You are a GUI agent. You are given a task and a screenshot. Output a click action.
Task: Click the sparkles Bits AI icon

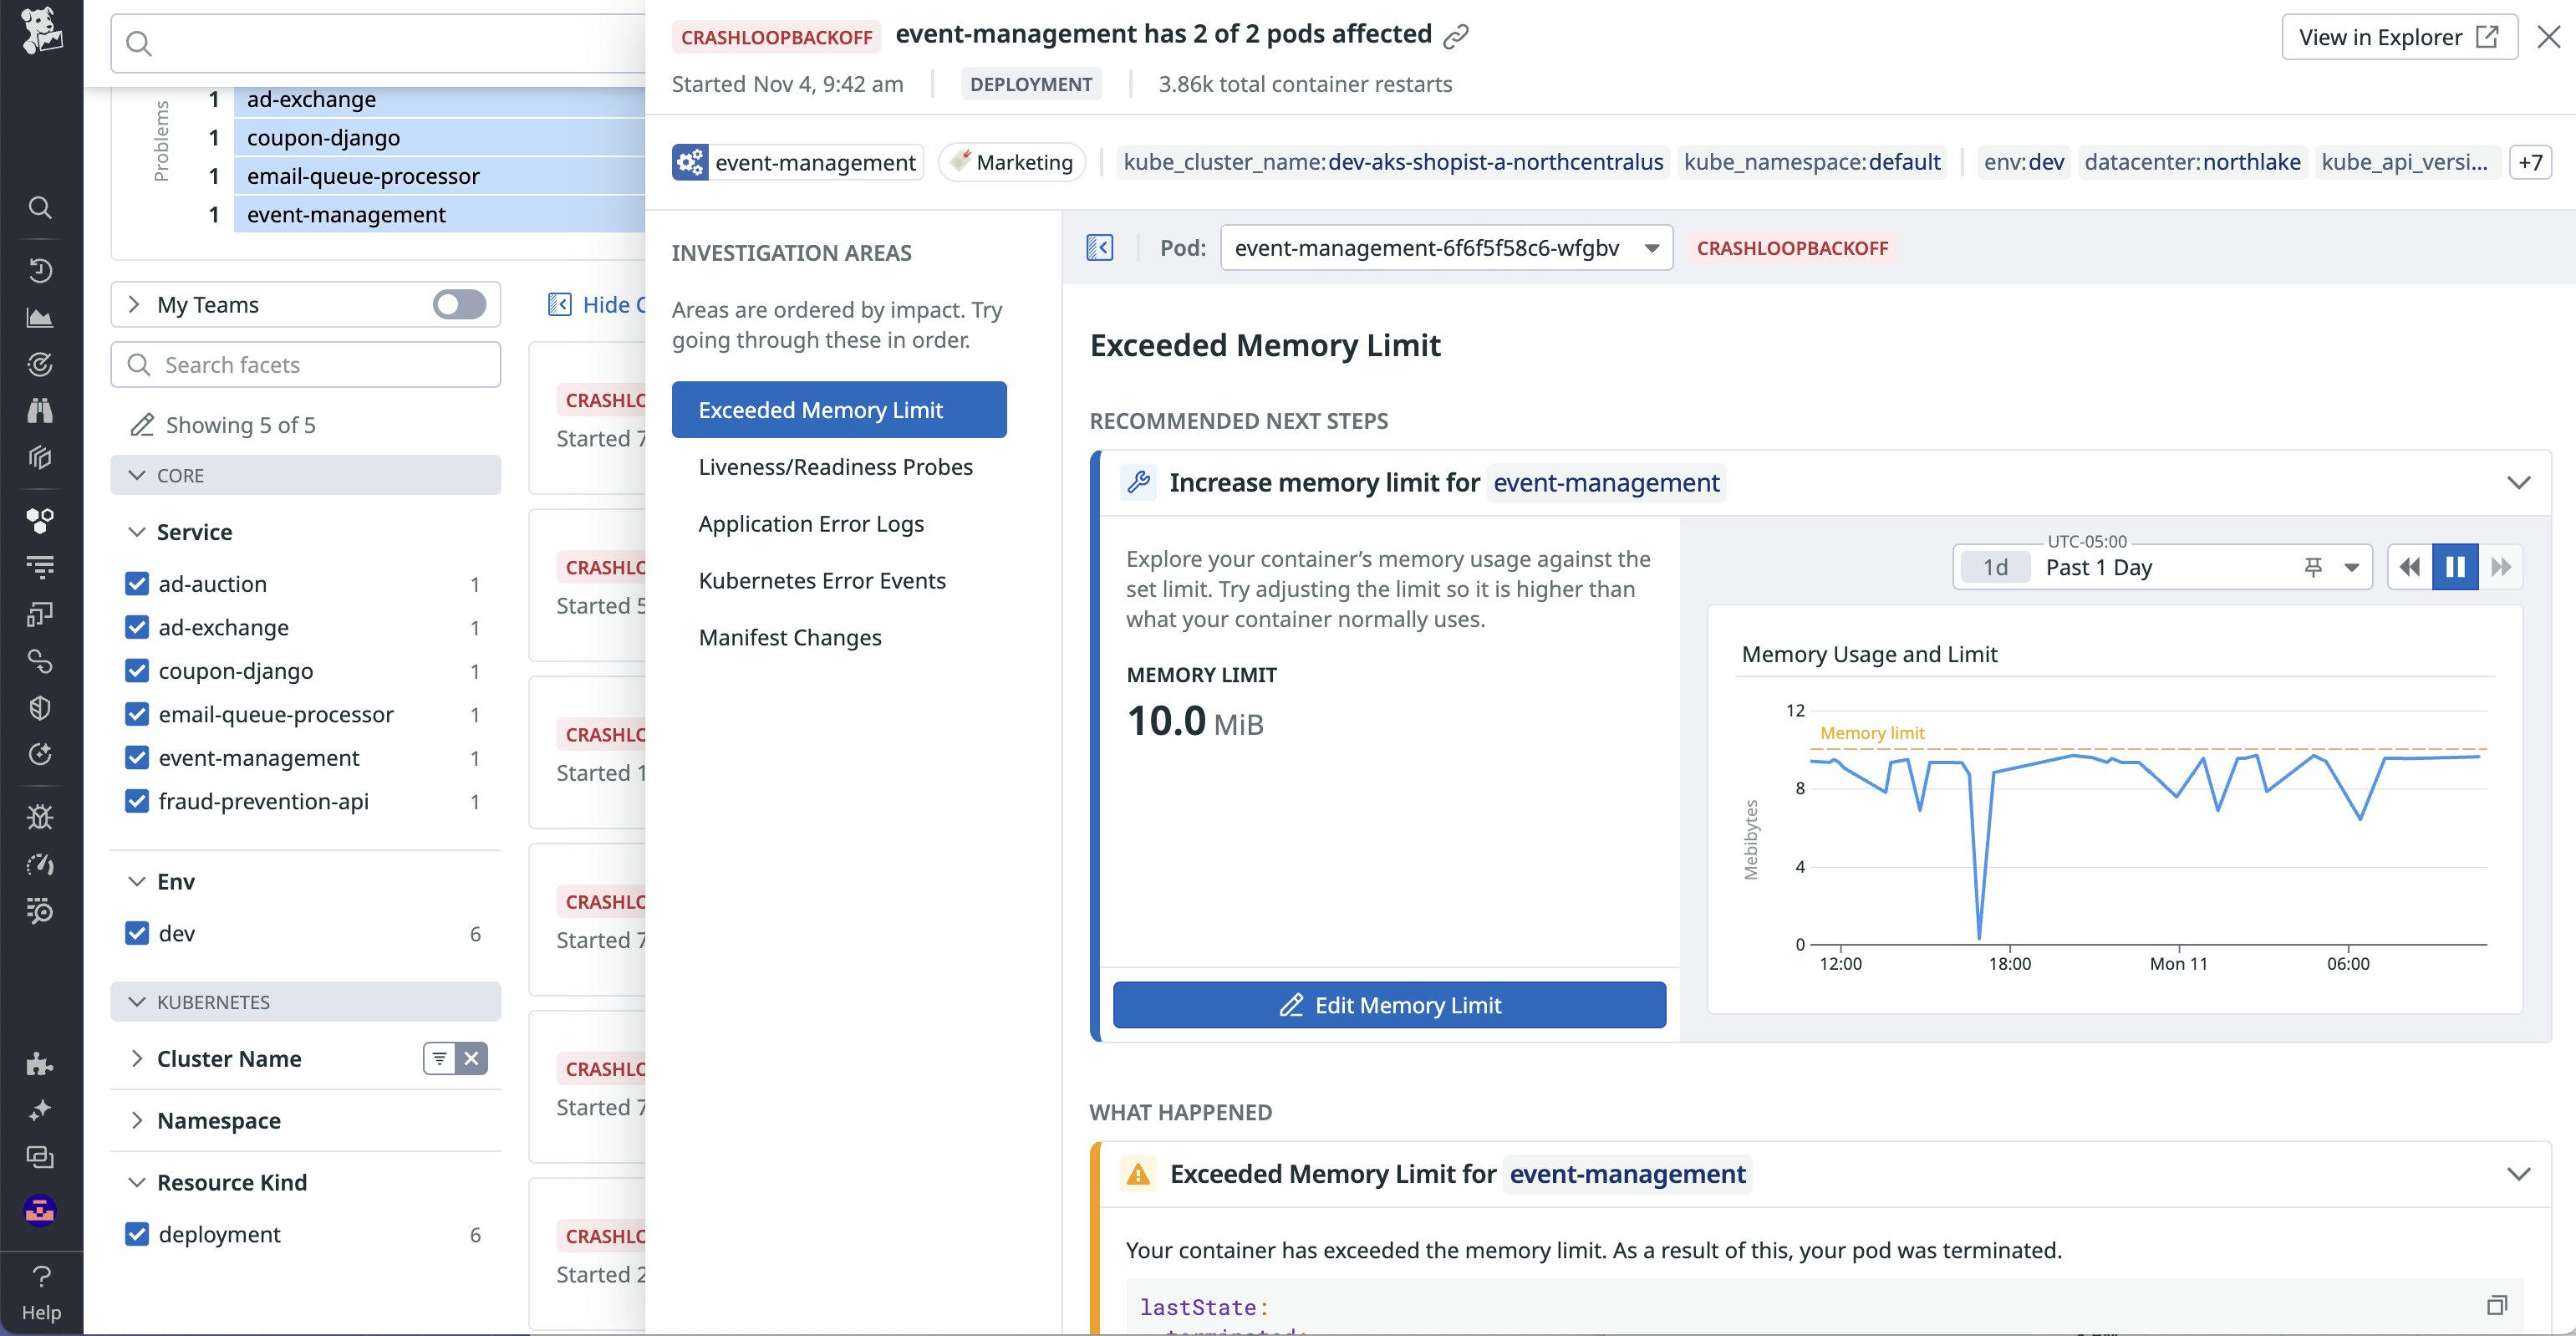[40, 1110]
